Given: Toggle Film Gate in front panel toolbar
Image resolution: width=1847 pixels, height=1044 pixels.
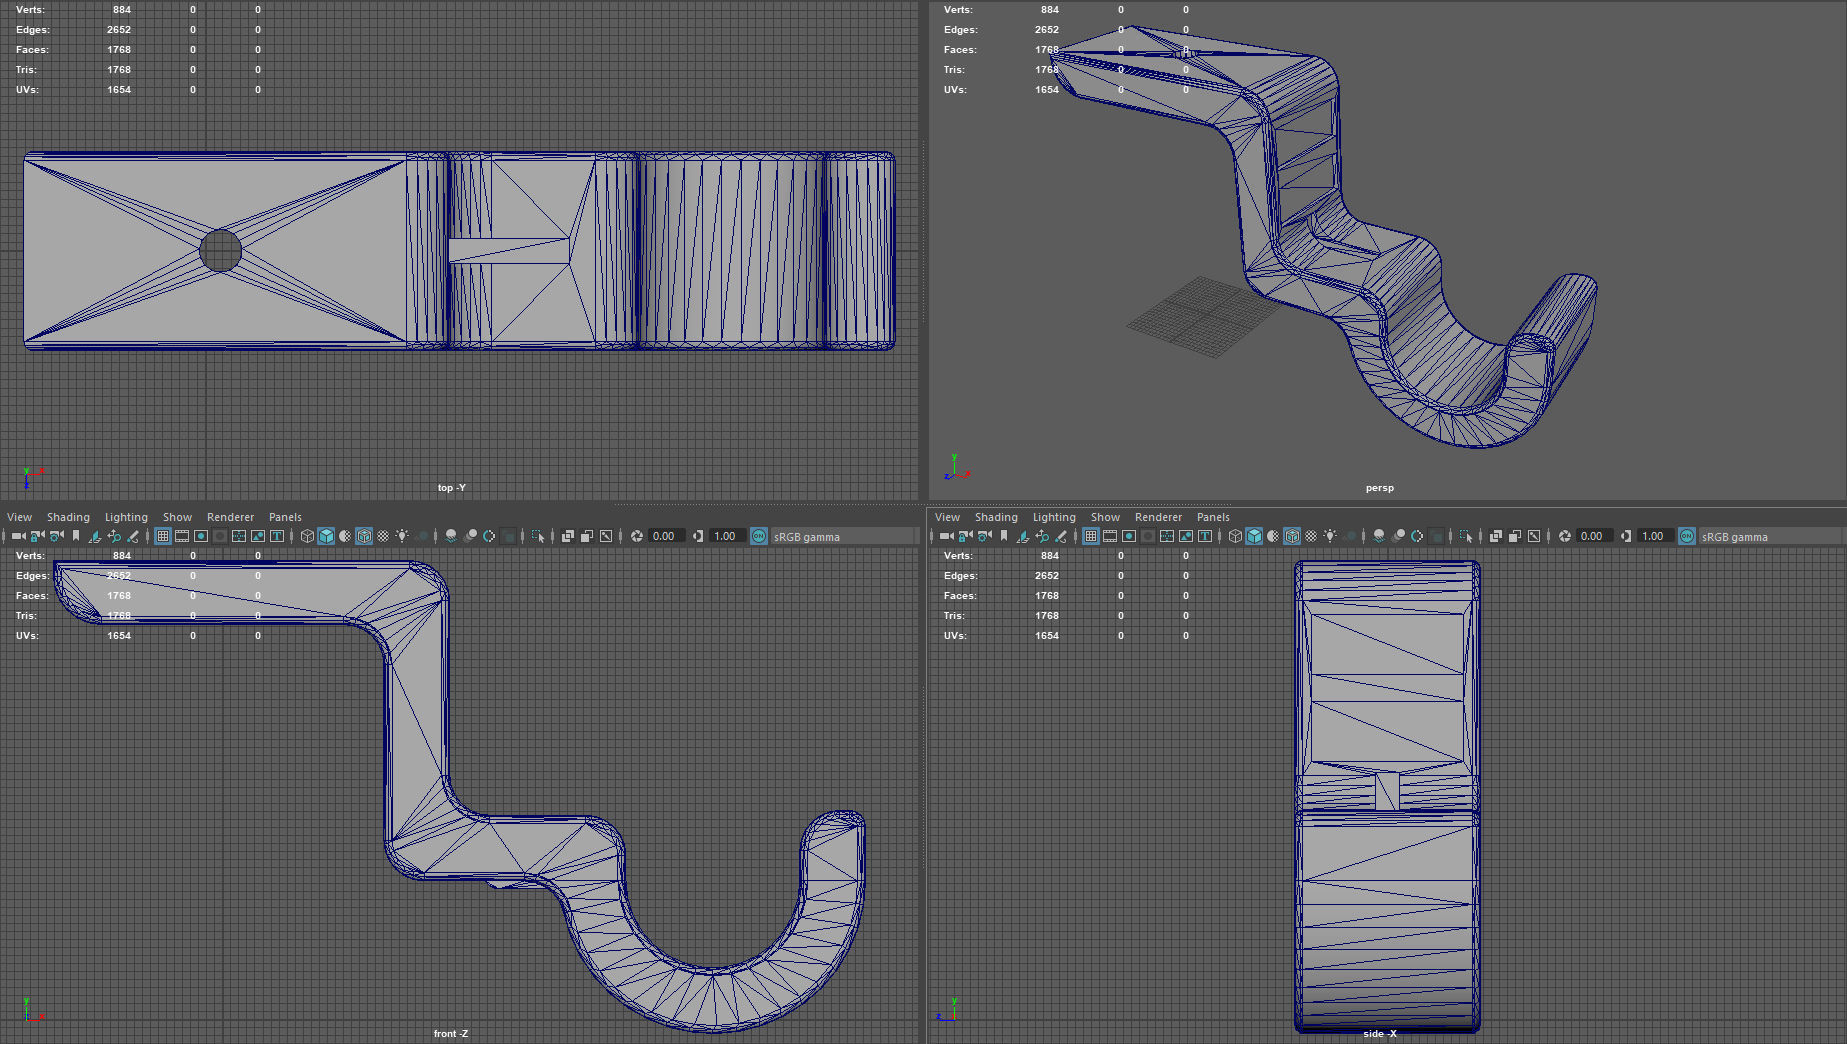Looking at the screenshot, I should click(182, 536).
